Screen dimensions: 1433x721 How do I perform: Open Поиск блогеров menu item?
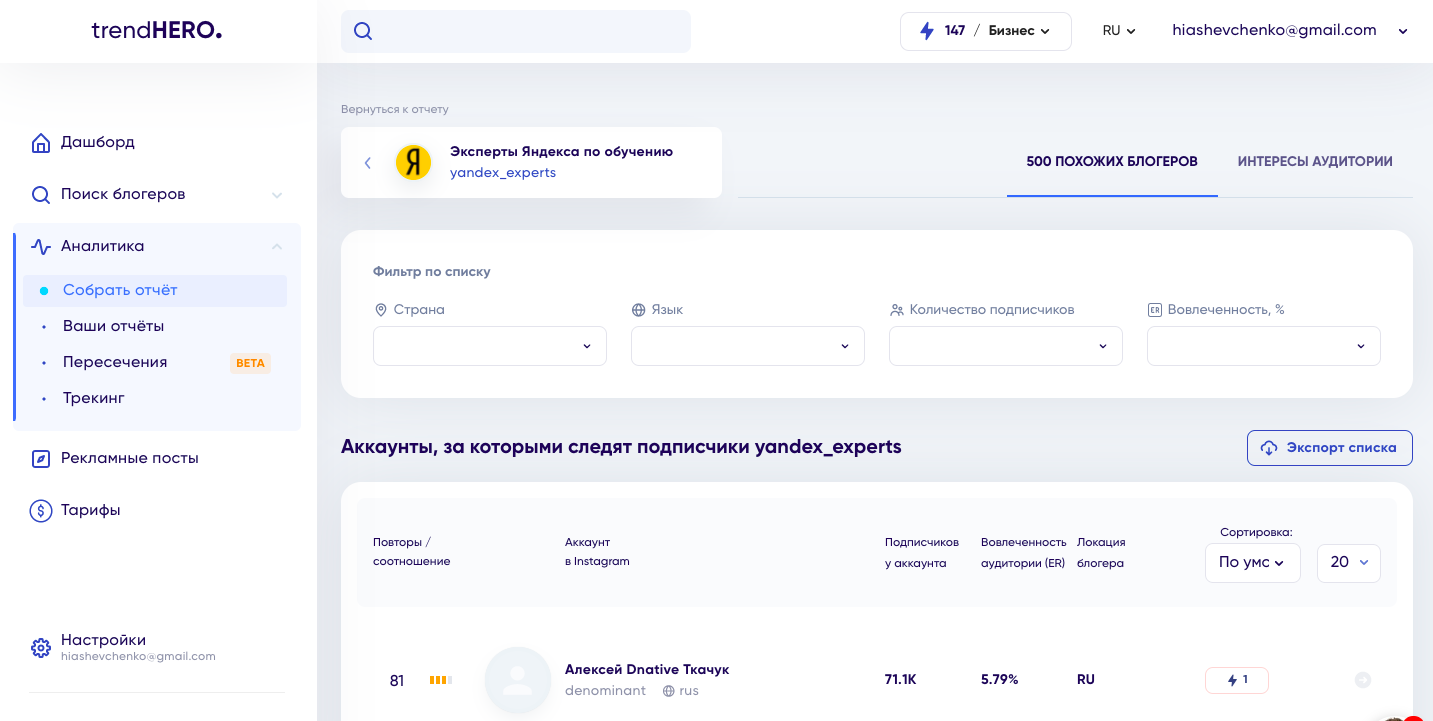(x=123, y=194)
